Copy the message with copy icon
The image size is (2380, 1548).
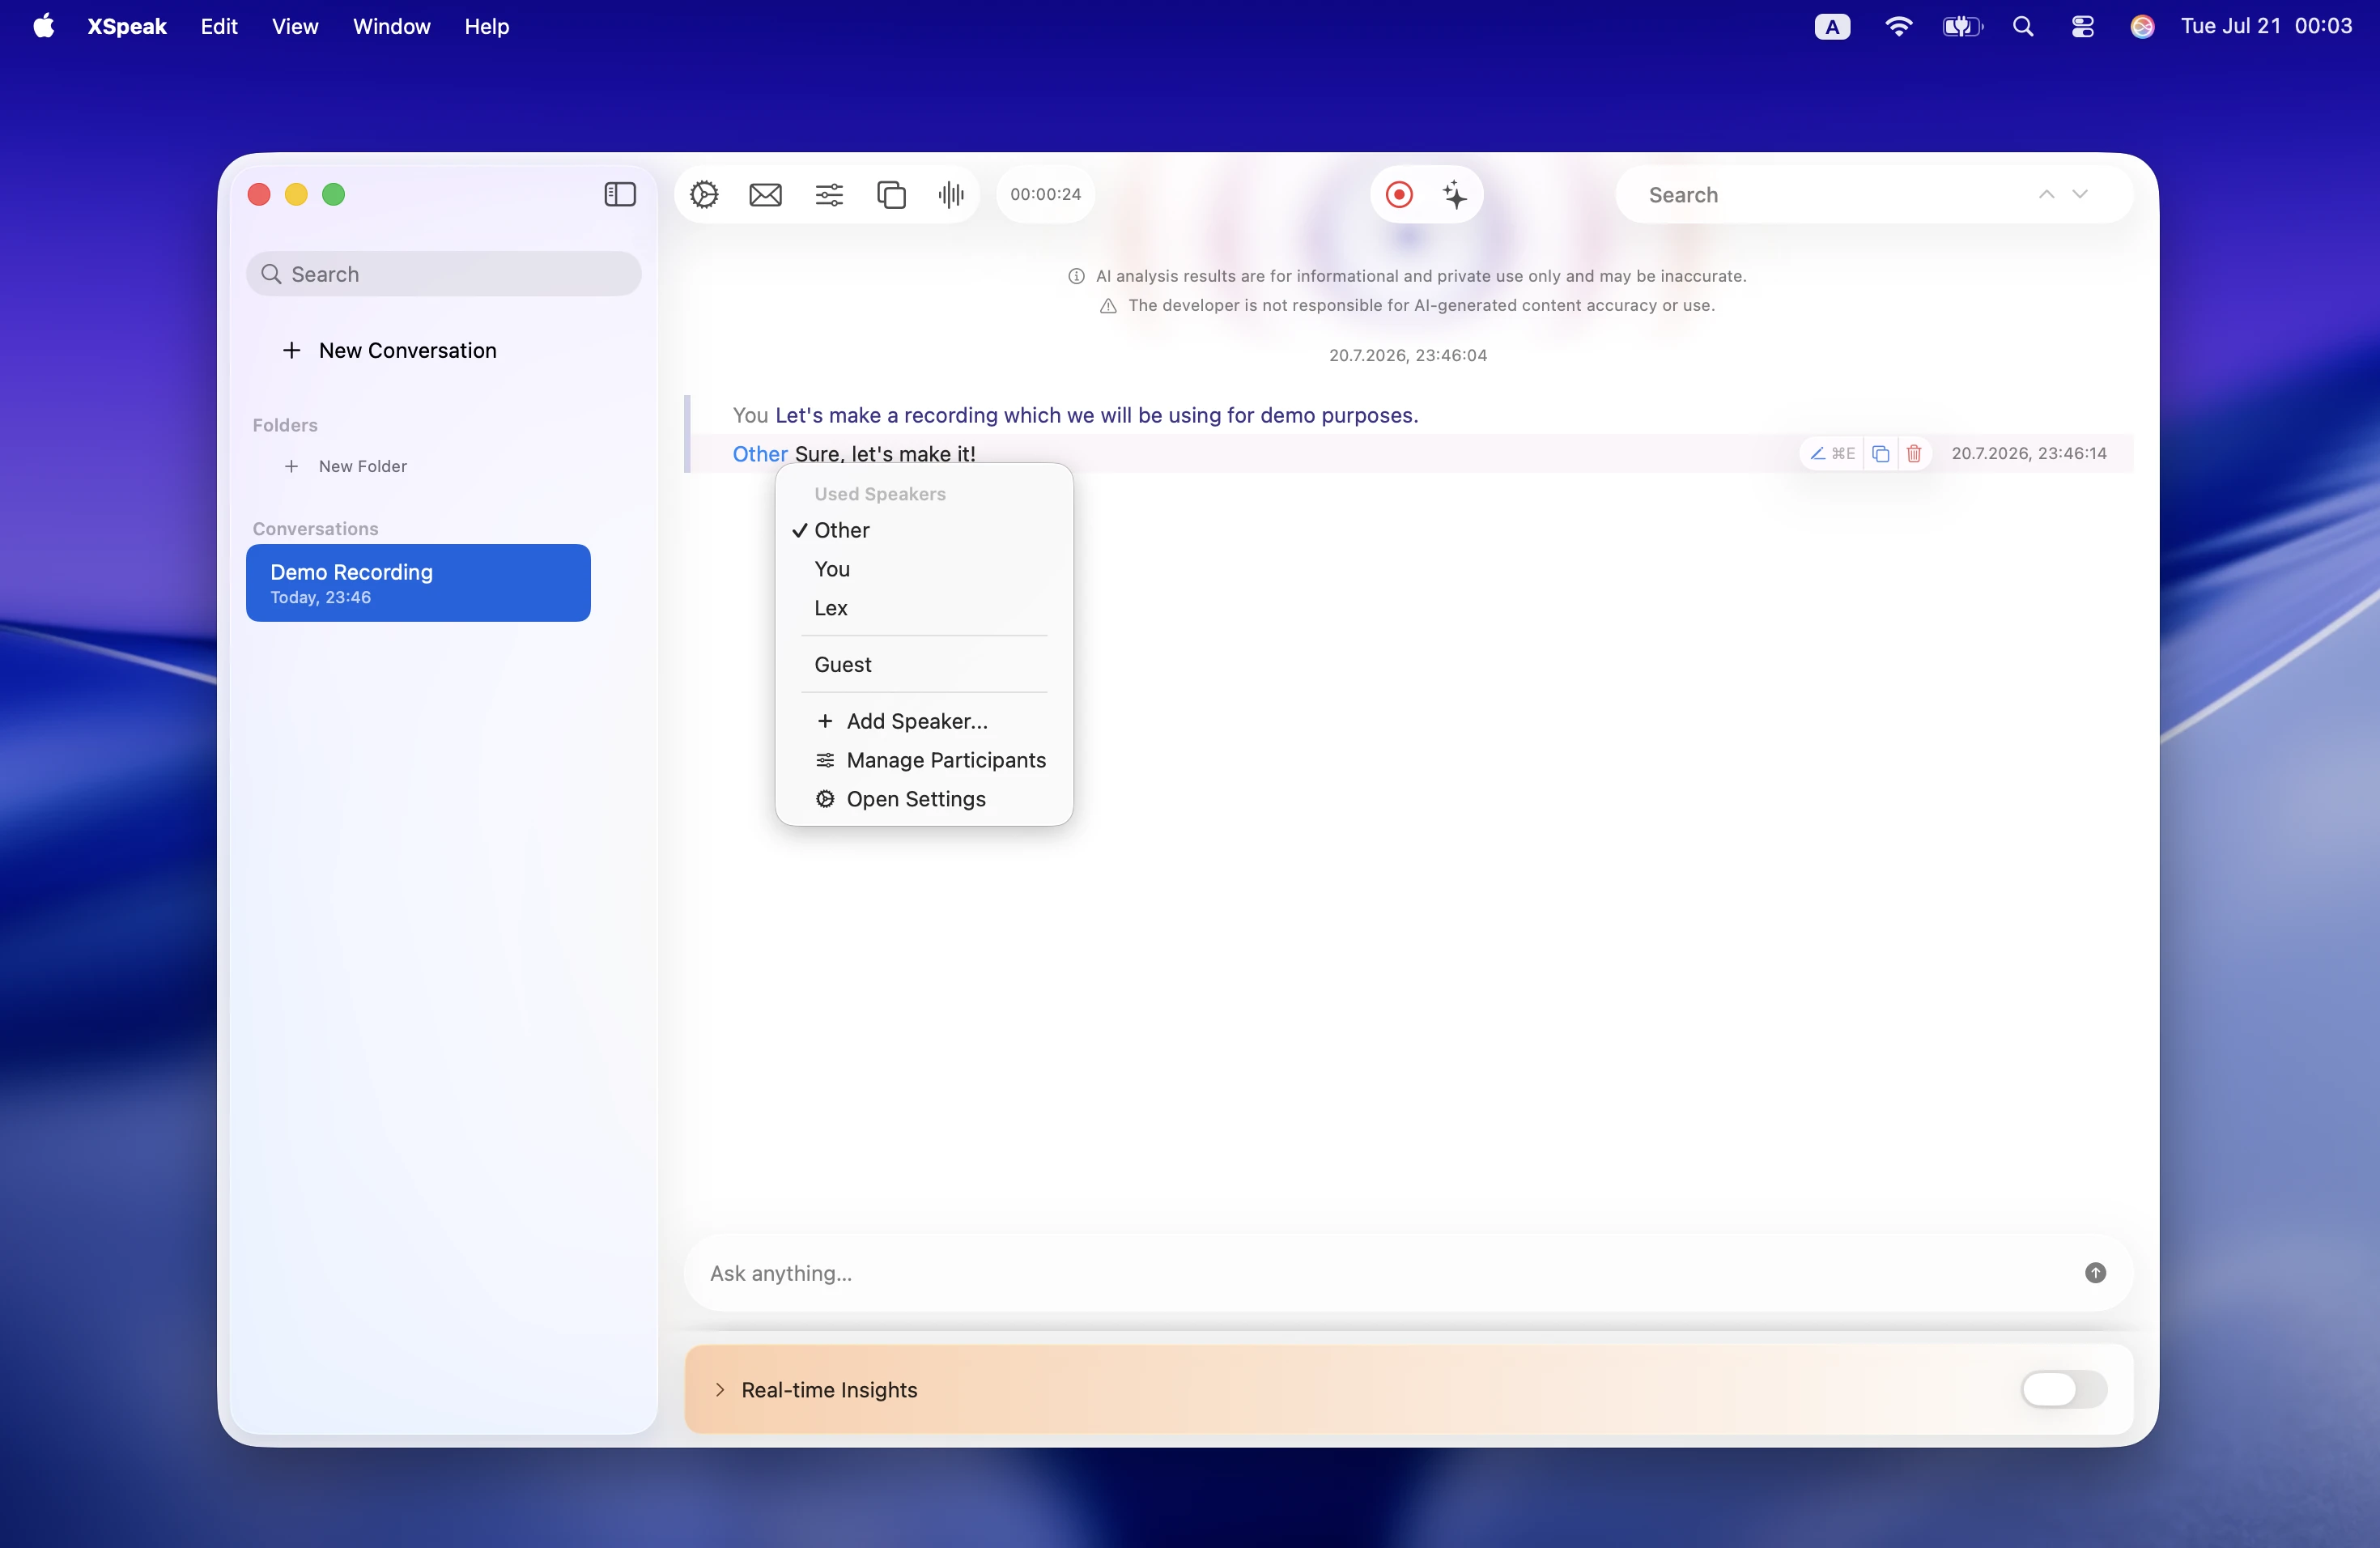tap(1880, 453)
